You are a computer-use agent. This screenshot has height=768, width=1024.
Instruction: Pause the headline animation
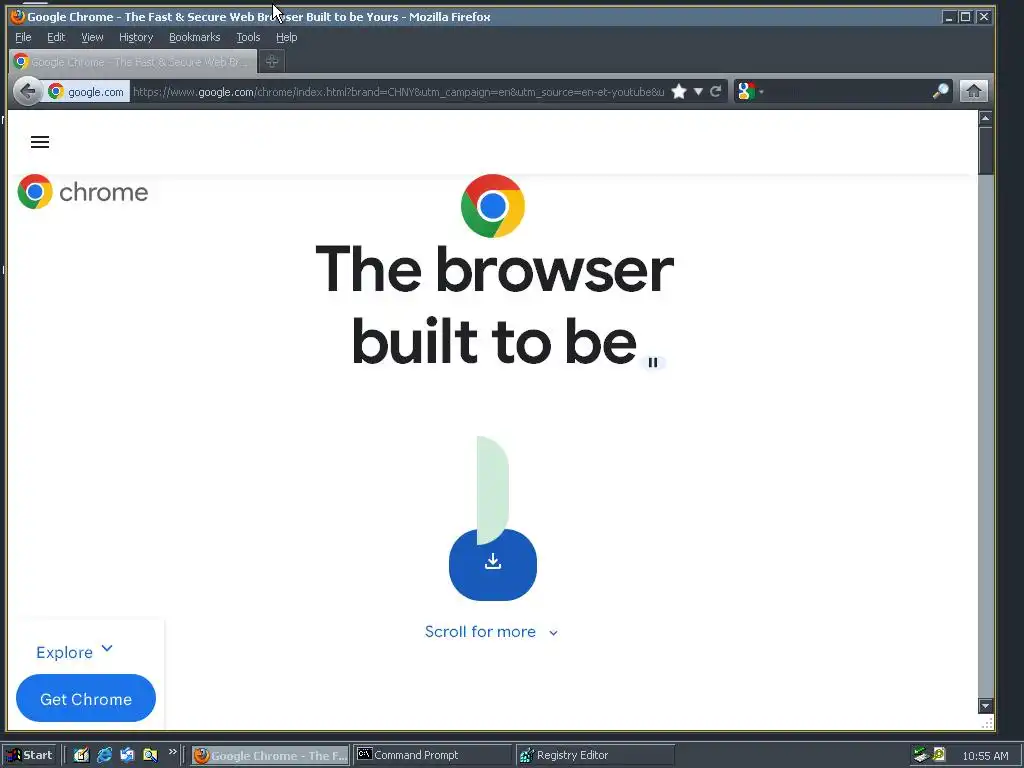(653, 362)
